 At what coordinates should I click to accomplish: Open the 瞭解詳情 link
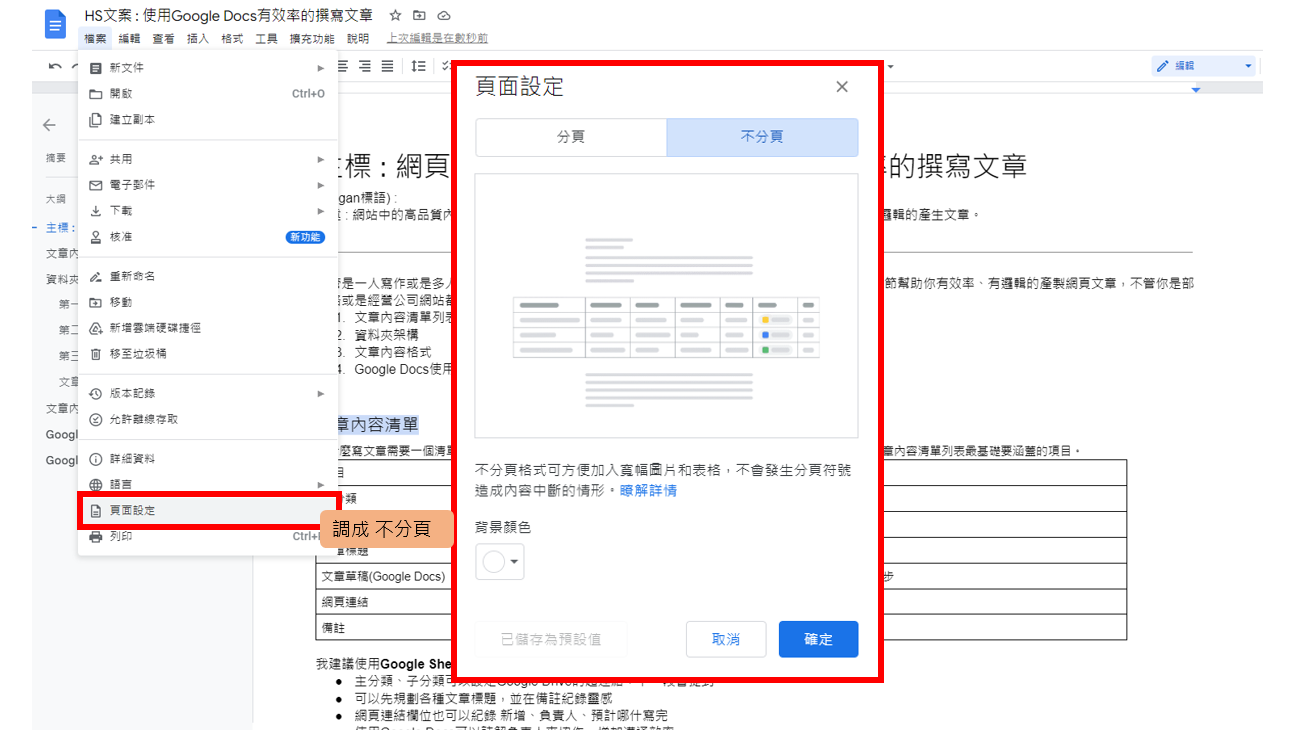tap(649, 490)
